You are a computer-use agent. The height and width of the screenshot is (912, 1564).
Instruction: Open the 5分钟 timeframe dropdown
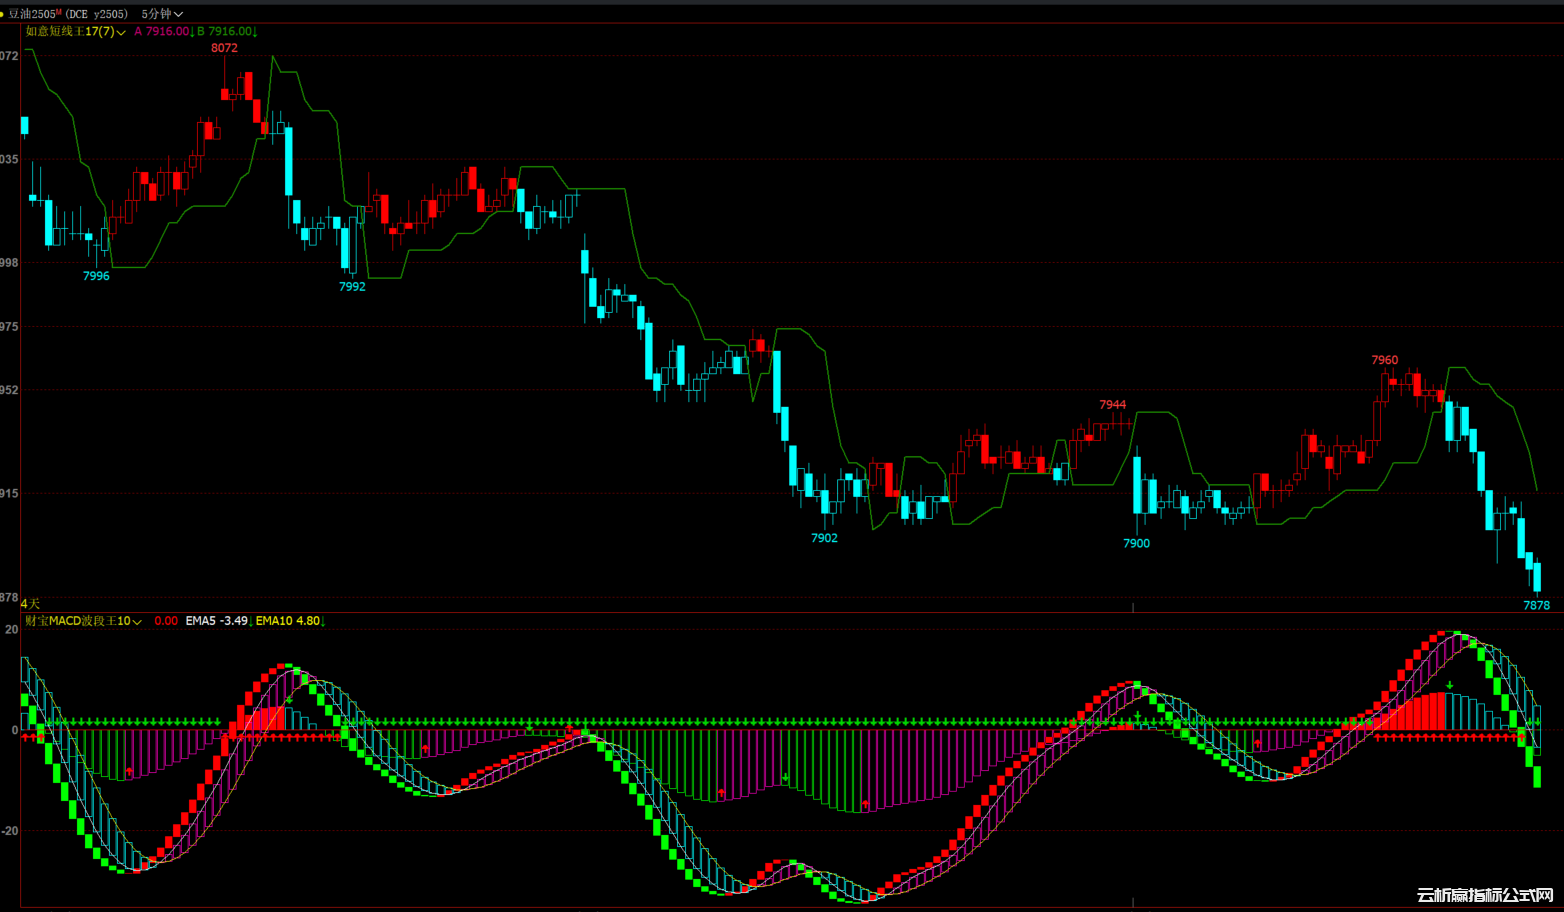pyautogui.click(x=162, y=14)
